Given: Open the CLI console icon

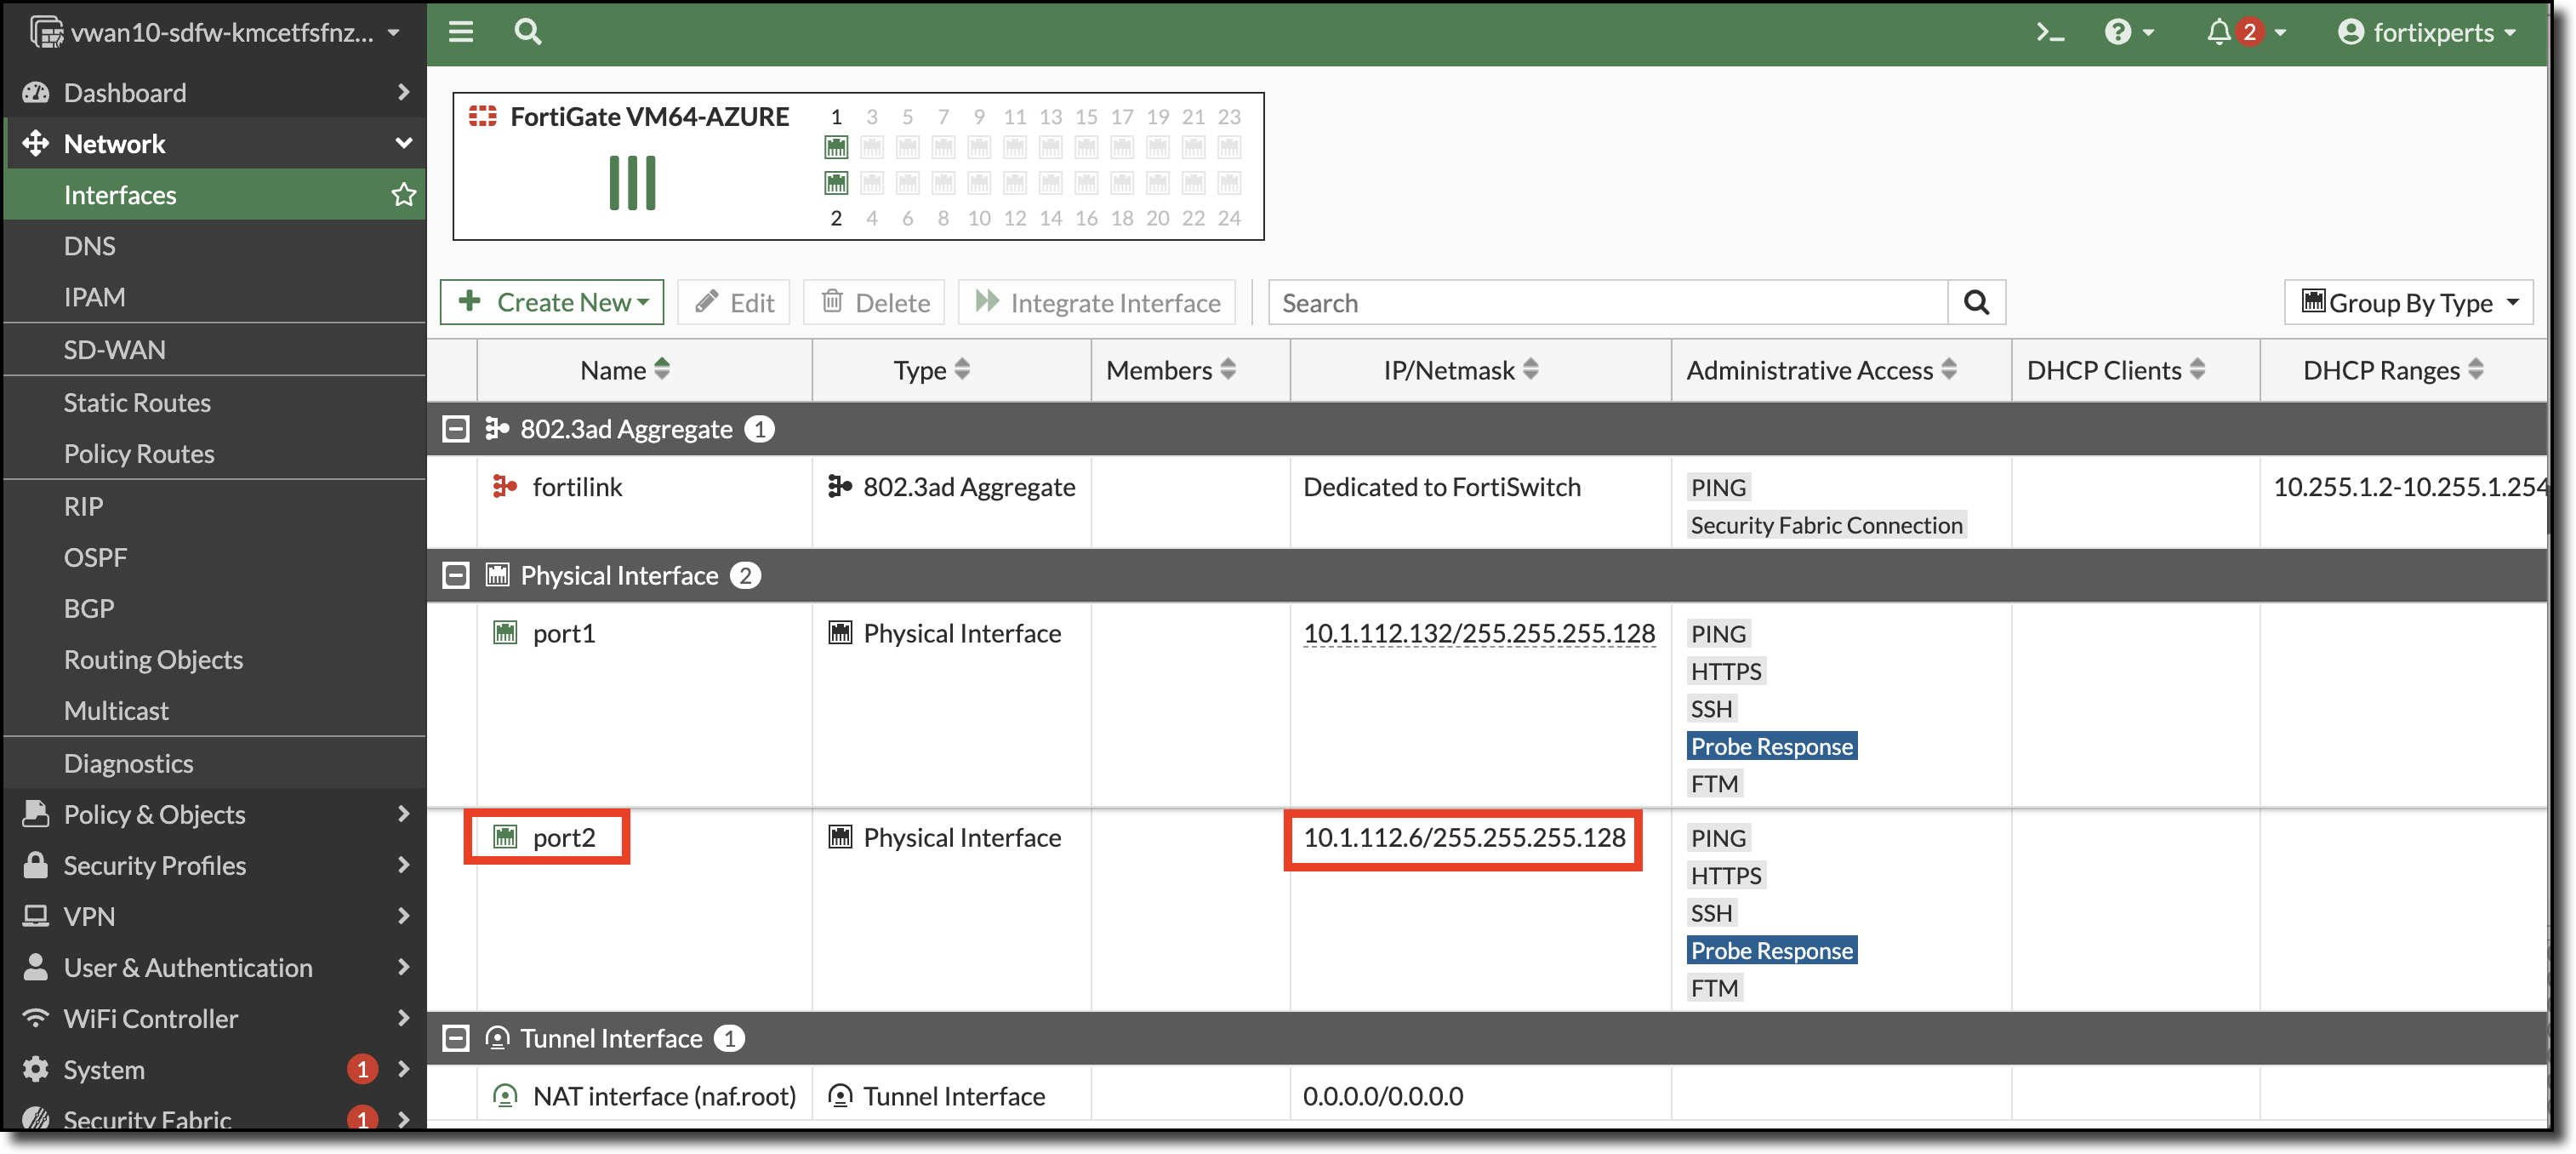Looking at the screenshot, I should 2050,32.
